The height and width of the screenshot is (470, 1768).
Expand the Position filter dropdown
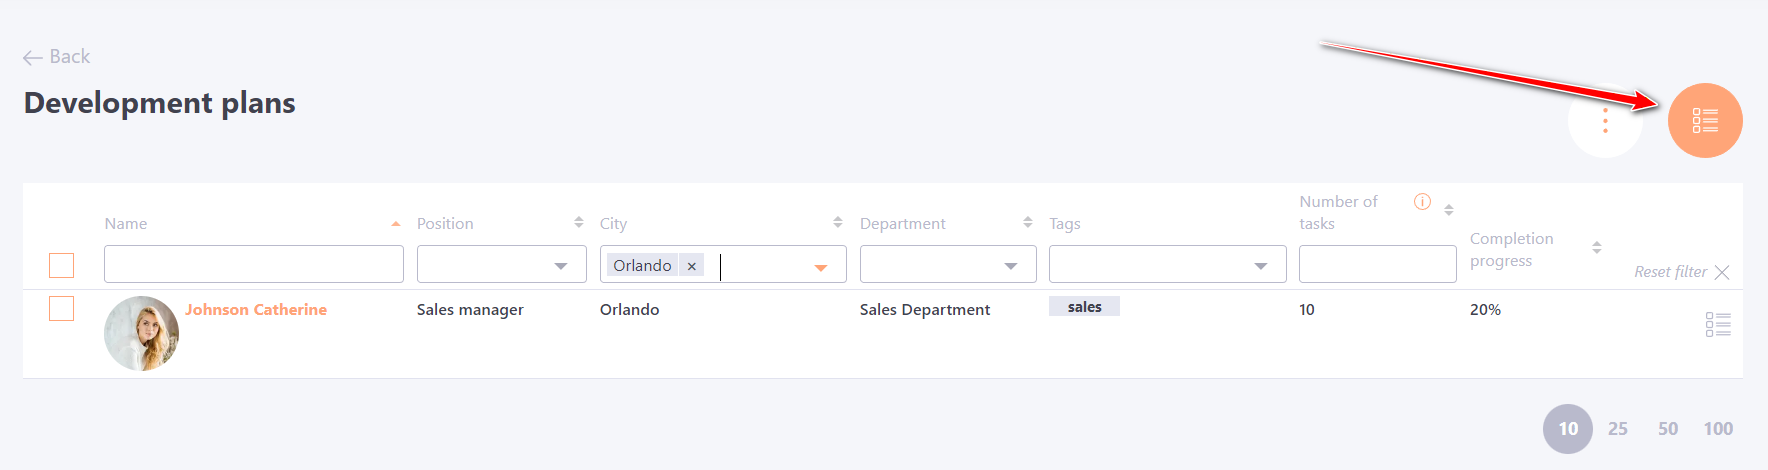pos(561,266)
